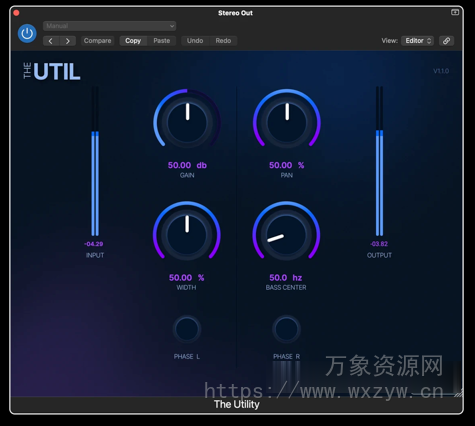Screen dimensions: 475x426
Task: Click the Compare button
Action: [97, 41]
